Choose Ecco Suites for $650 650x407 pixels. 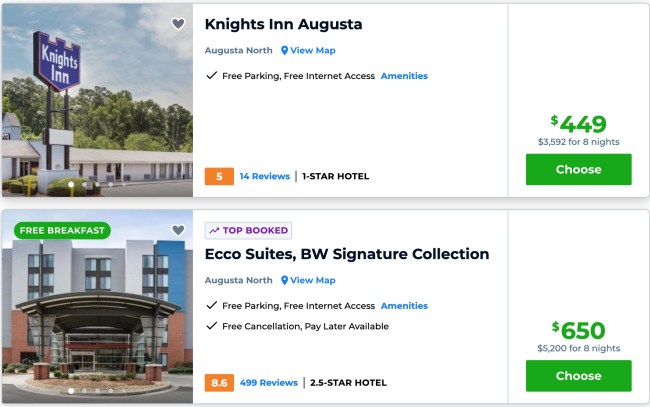point(578,376)
